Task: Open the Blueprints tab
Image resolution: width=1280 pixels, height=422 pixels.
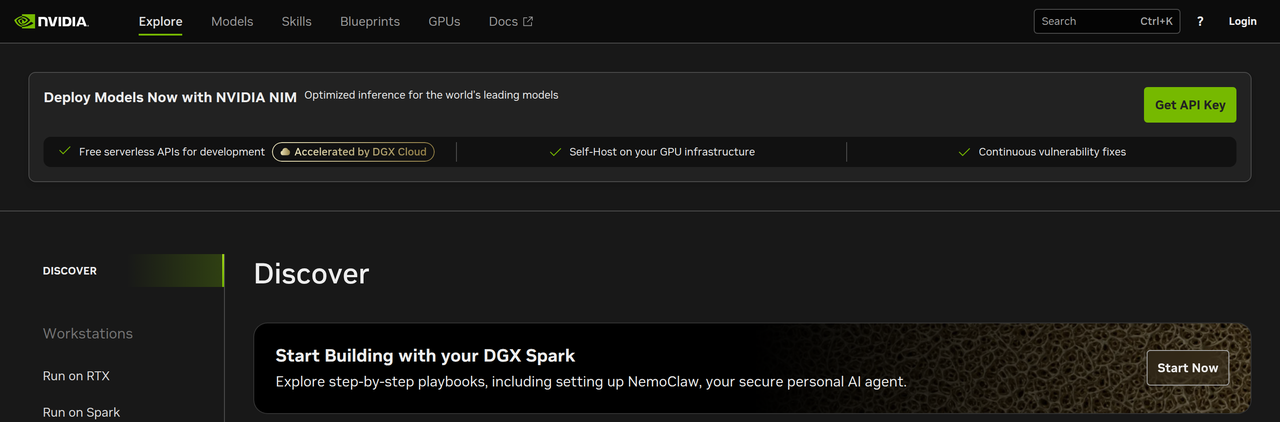Action: (370, 21)
